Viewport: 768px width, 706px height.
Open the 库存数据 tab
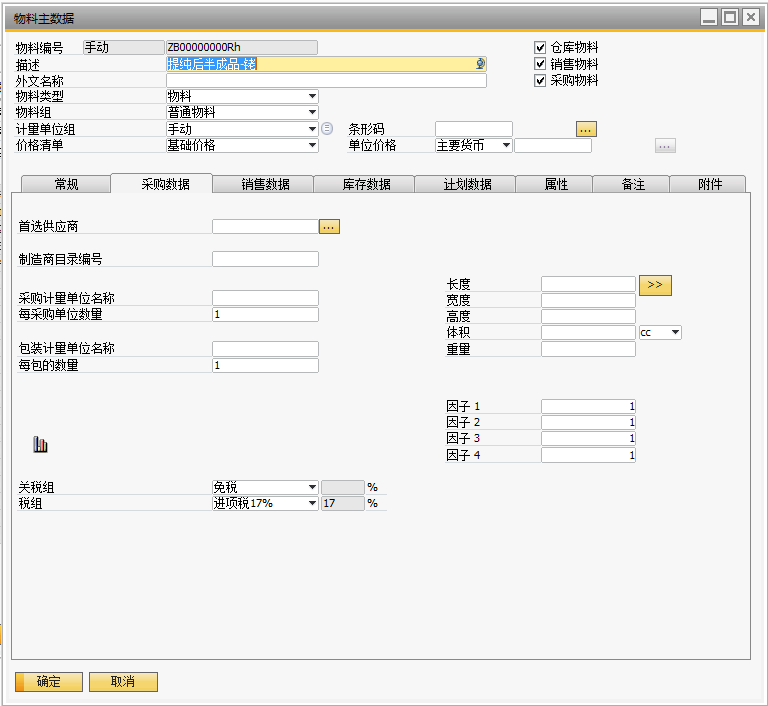[364, 184]
